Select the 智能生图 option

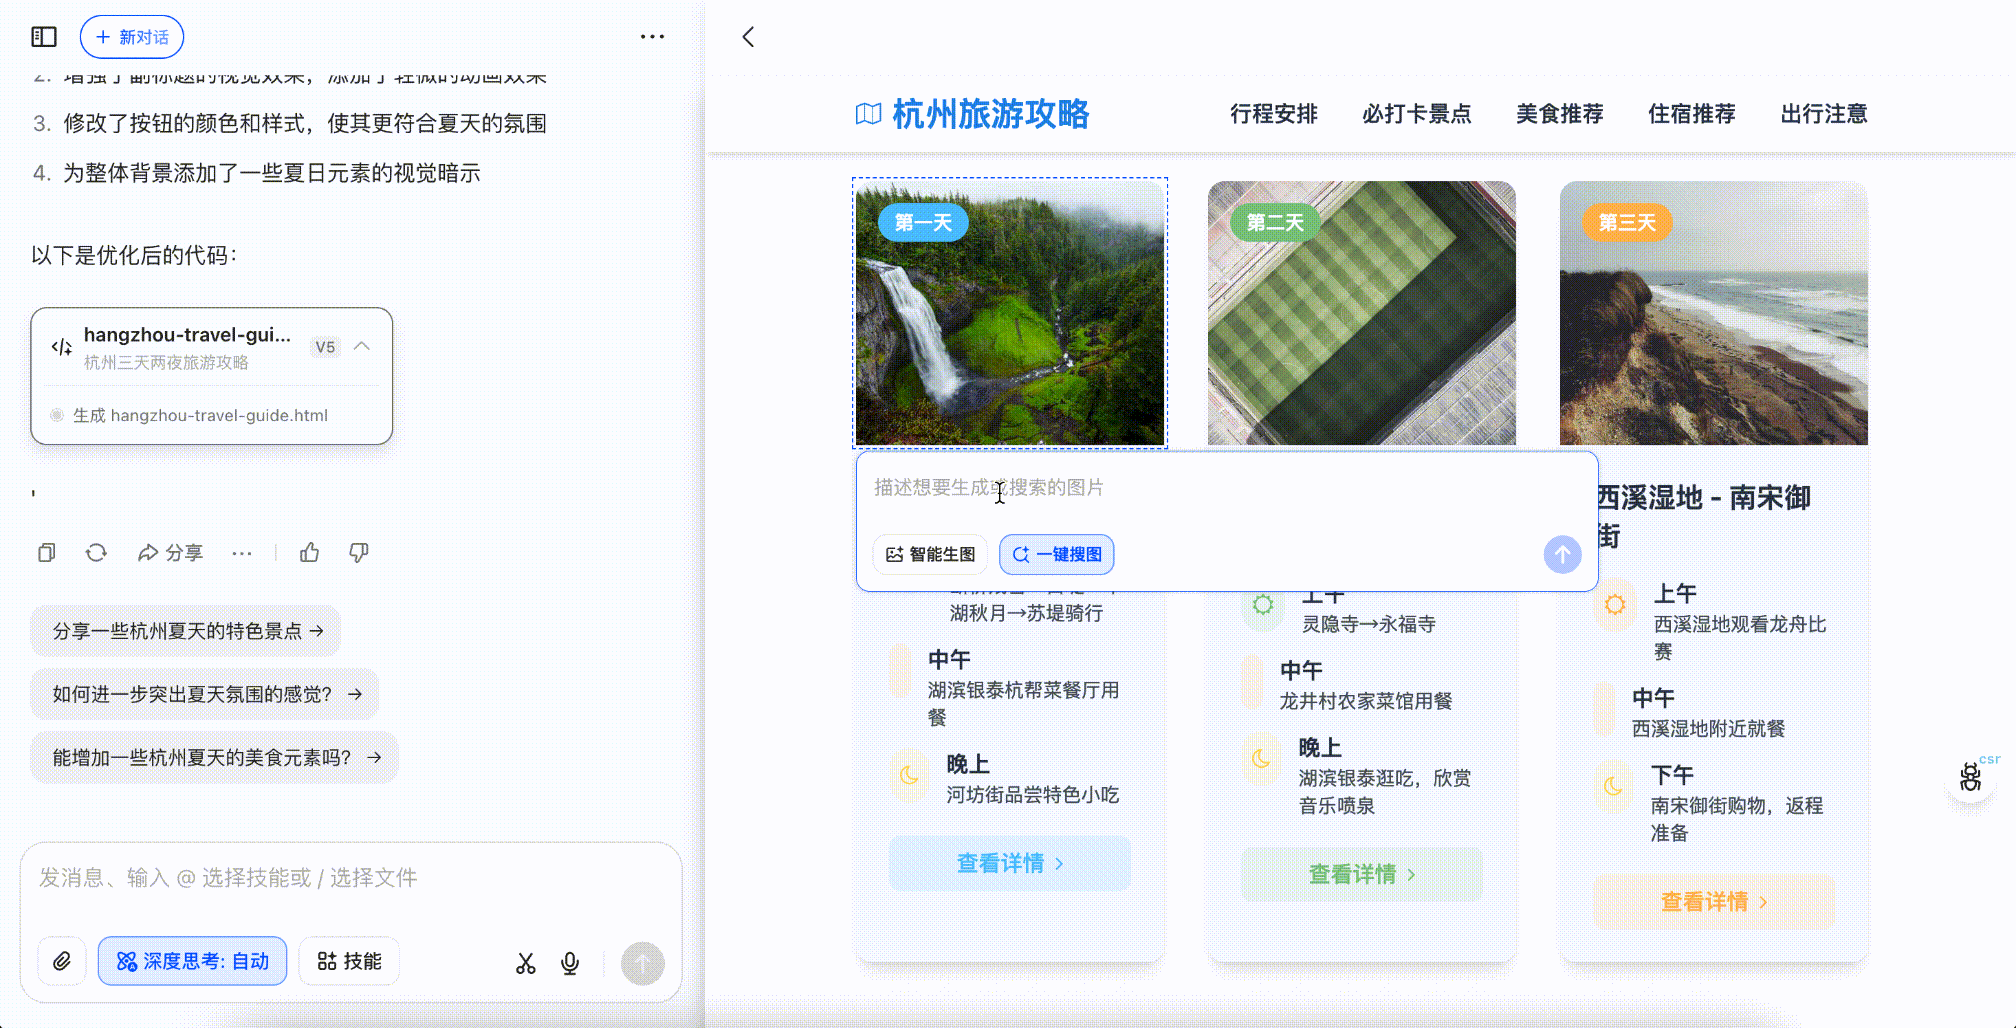930,554
